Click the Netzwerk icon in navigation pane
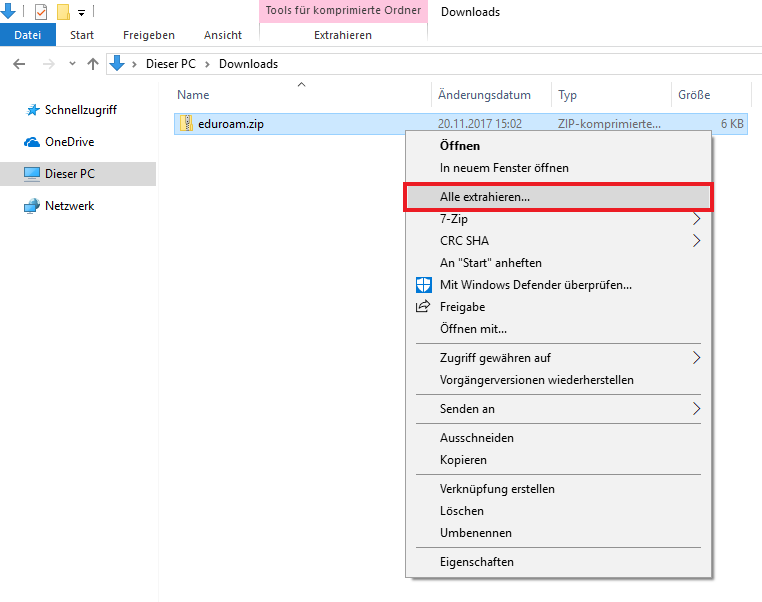762x602 pixels. 33,206
